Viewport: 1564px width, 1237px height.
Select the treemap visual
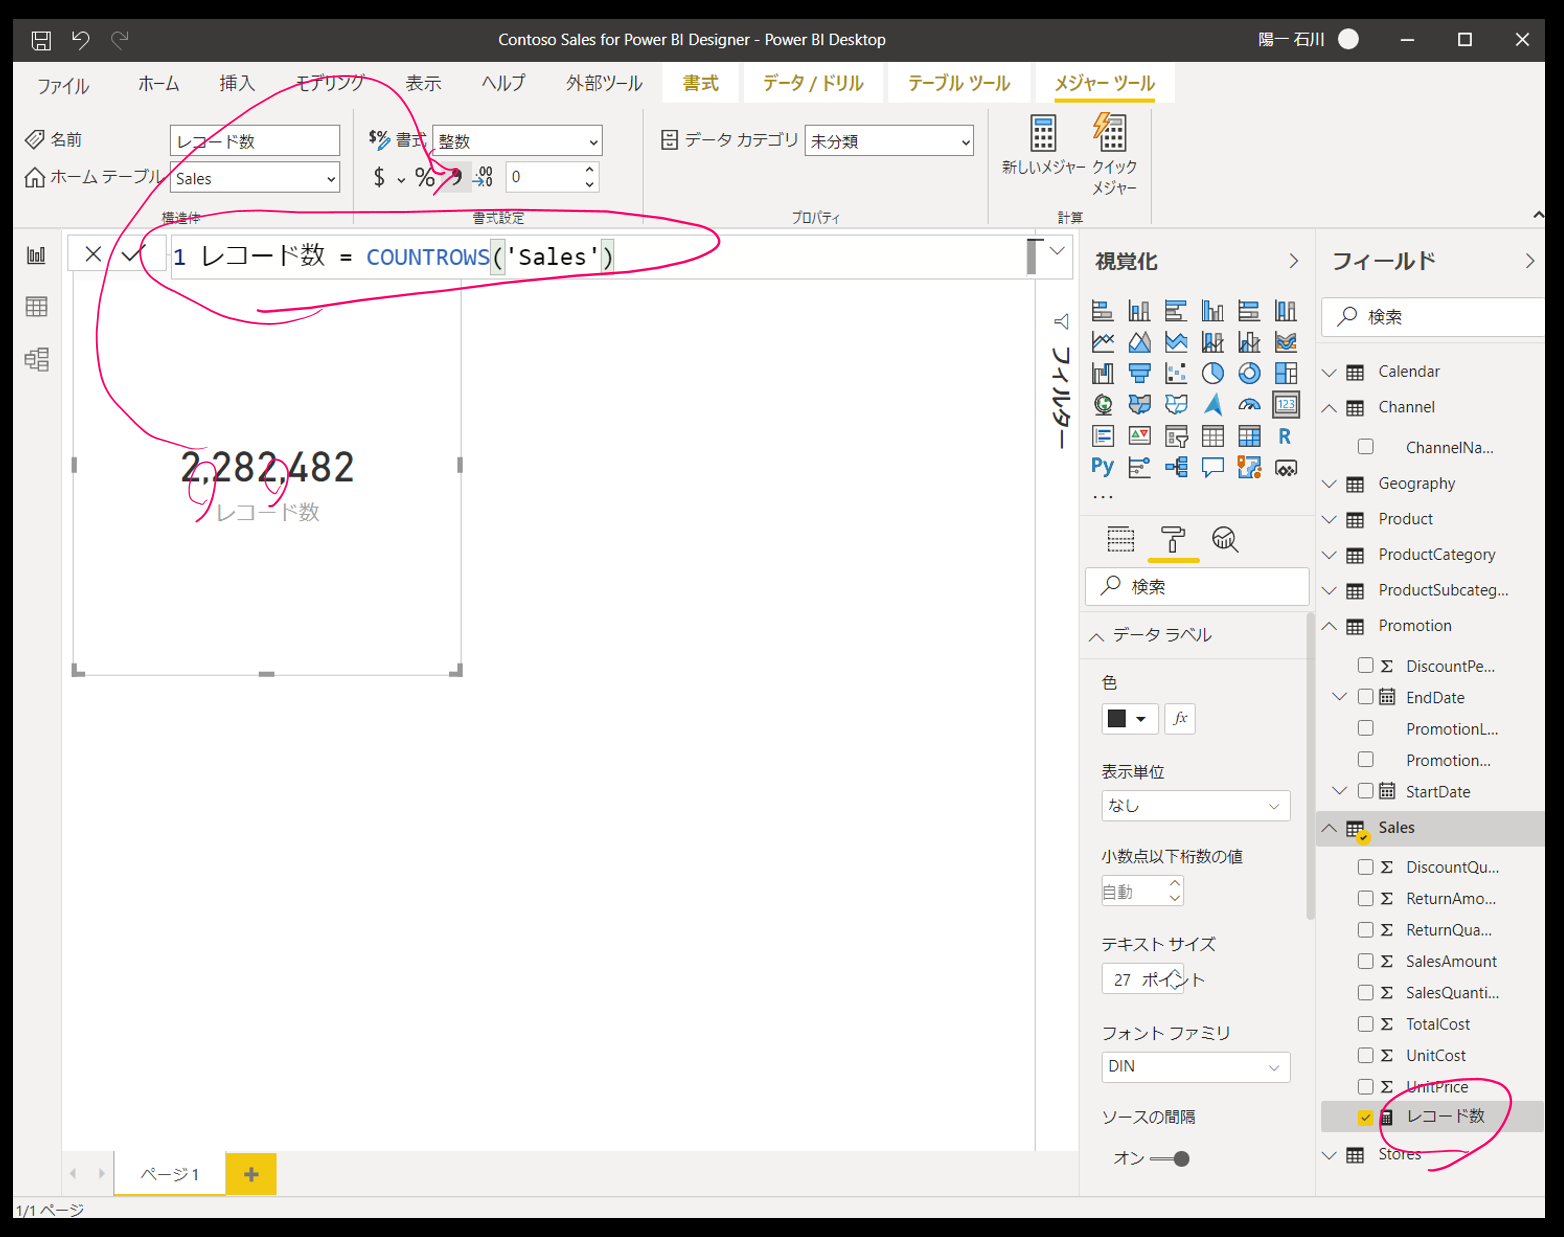pos(1286,373)
